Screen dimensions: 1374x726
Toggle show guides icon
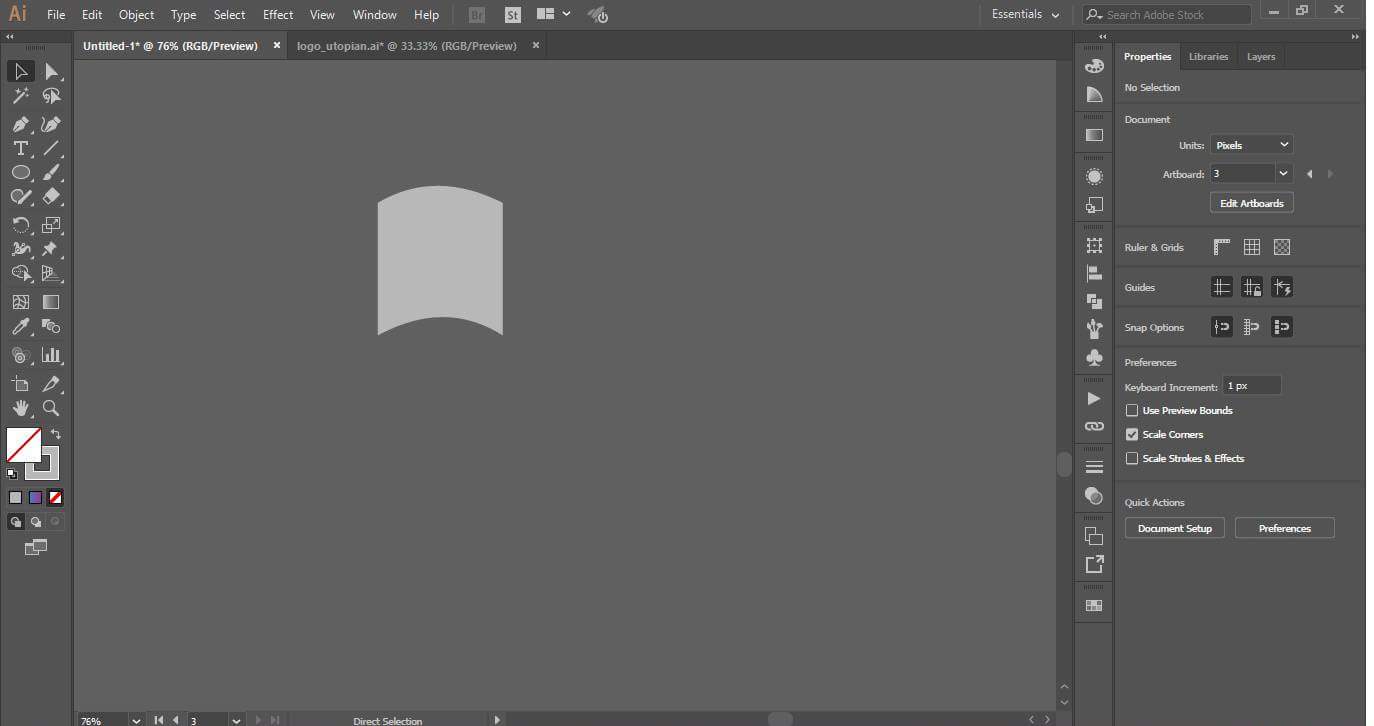[x=1222, y=287]
